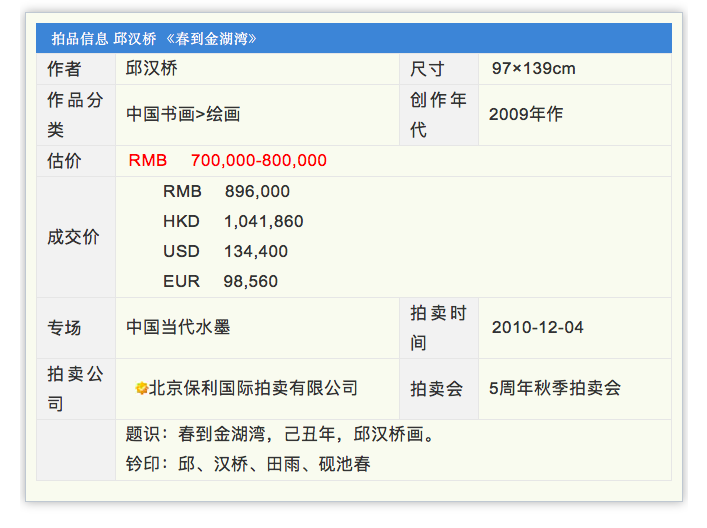Click the gold badge icon beside 北京保利国际拍卖有限公司
This screenshot has width=707, height=528.
(141, 388)
